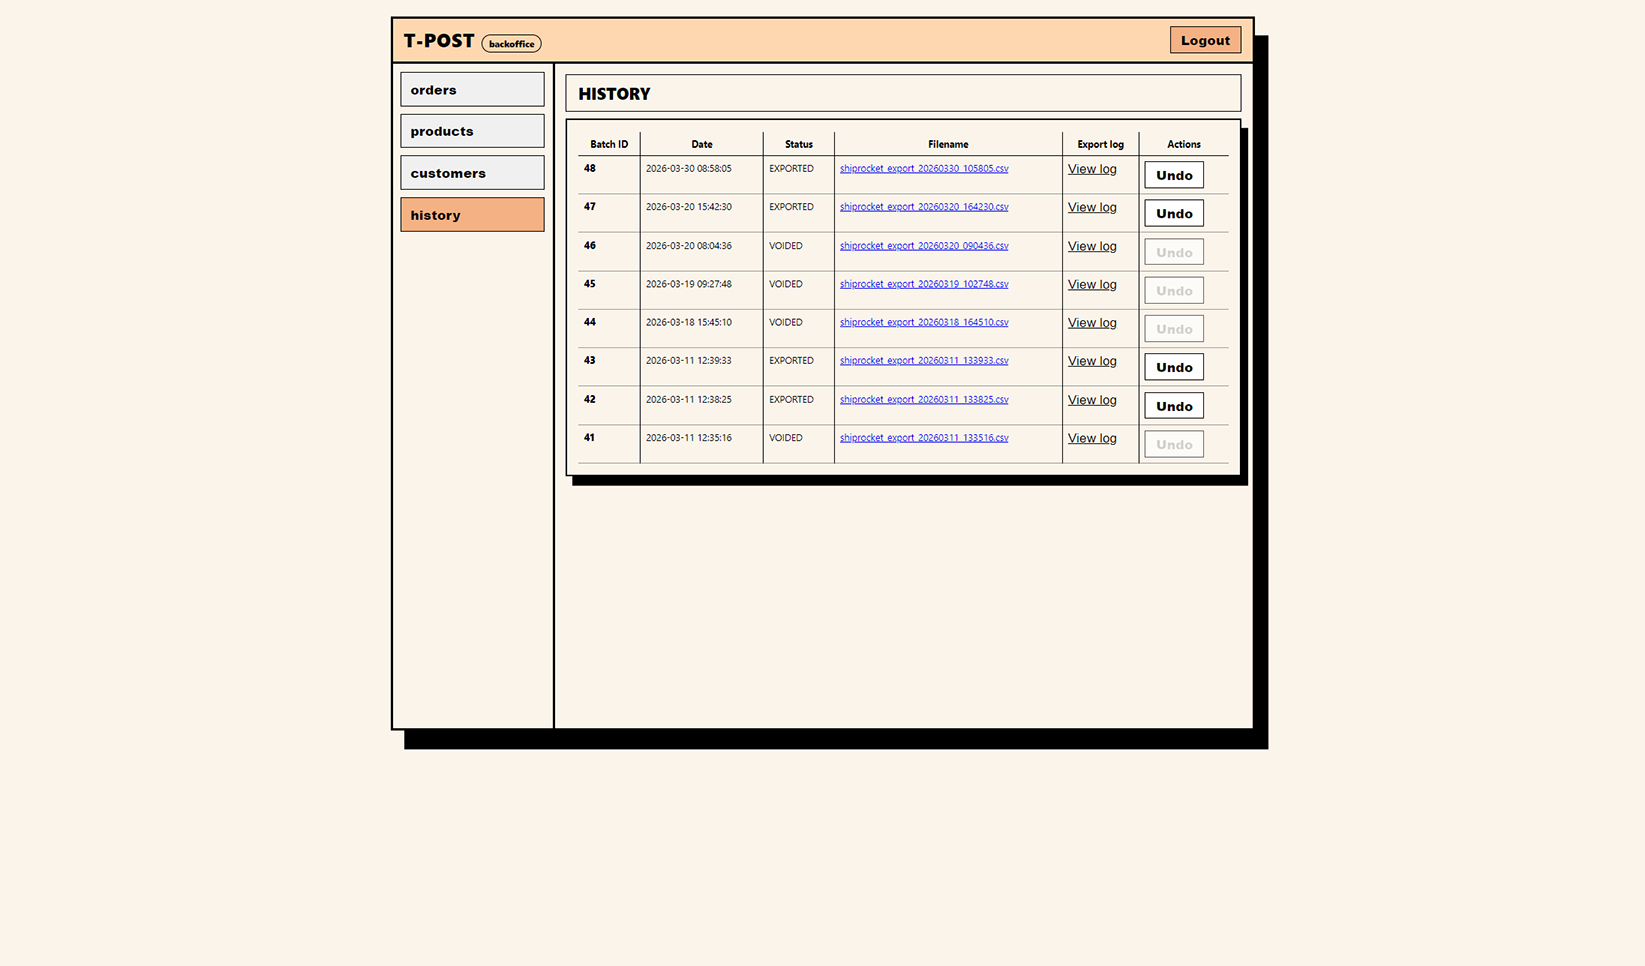Viewport: 1645px width, 966px height.
Task: Select the history sidebar tab
Action: (471, 214)
